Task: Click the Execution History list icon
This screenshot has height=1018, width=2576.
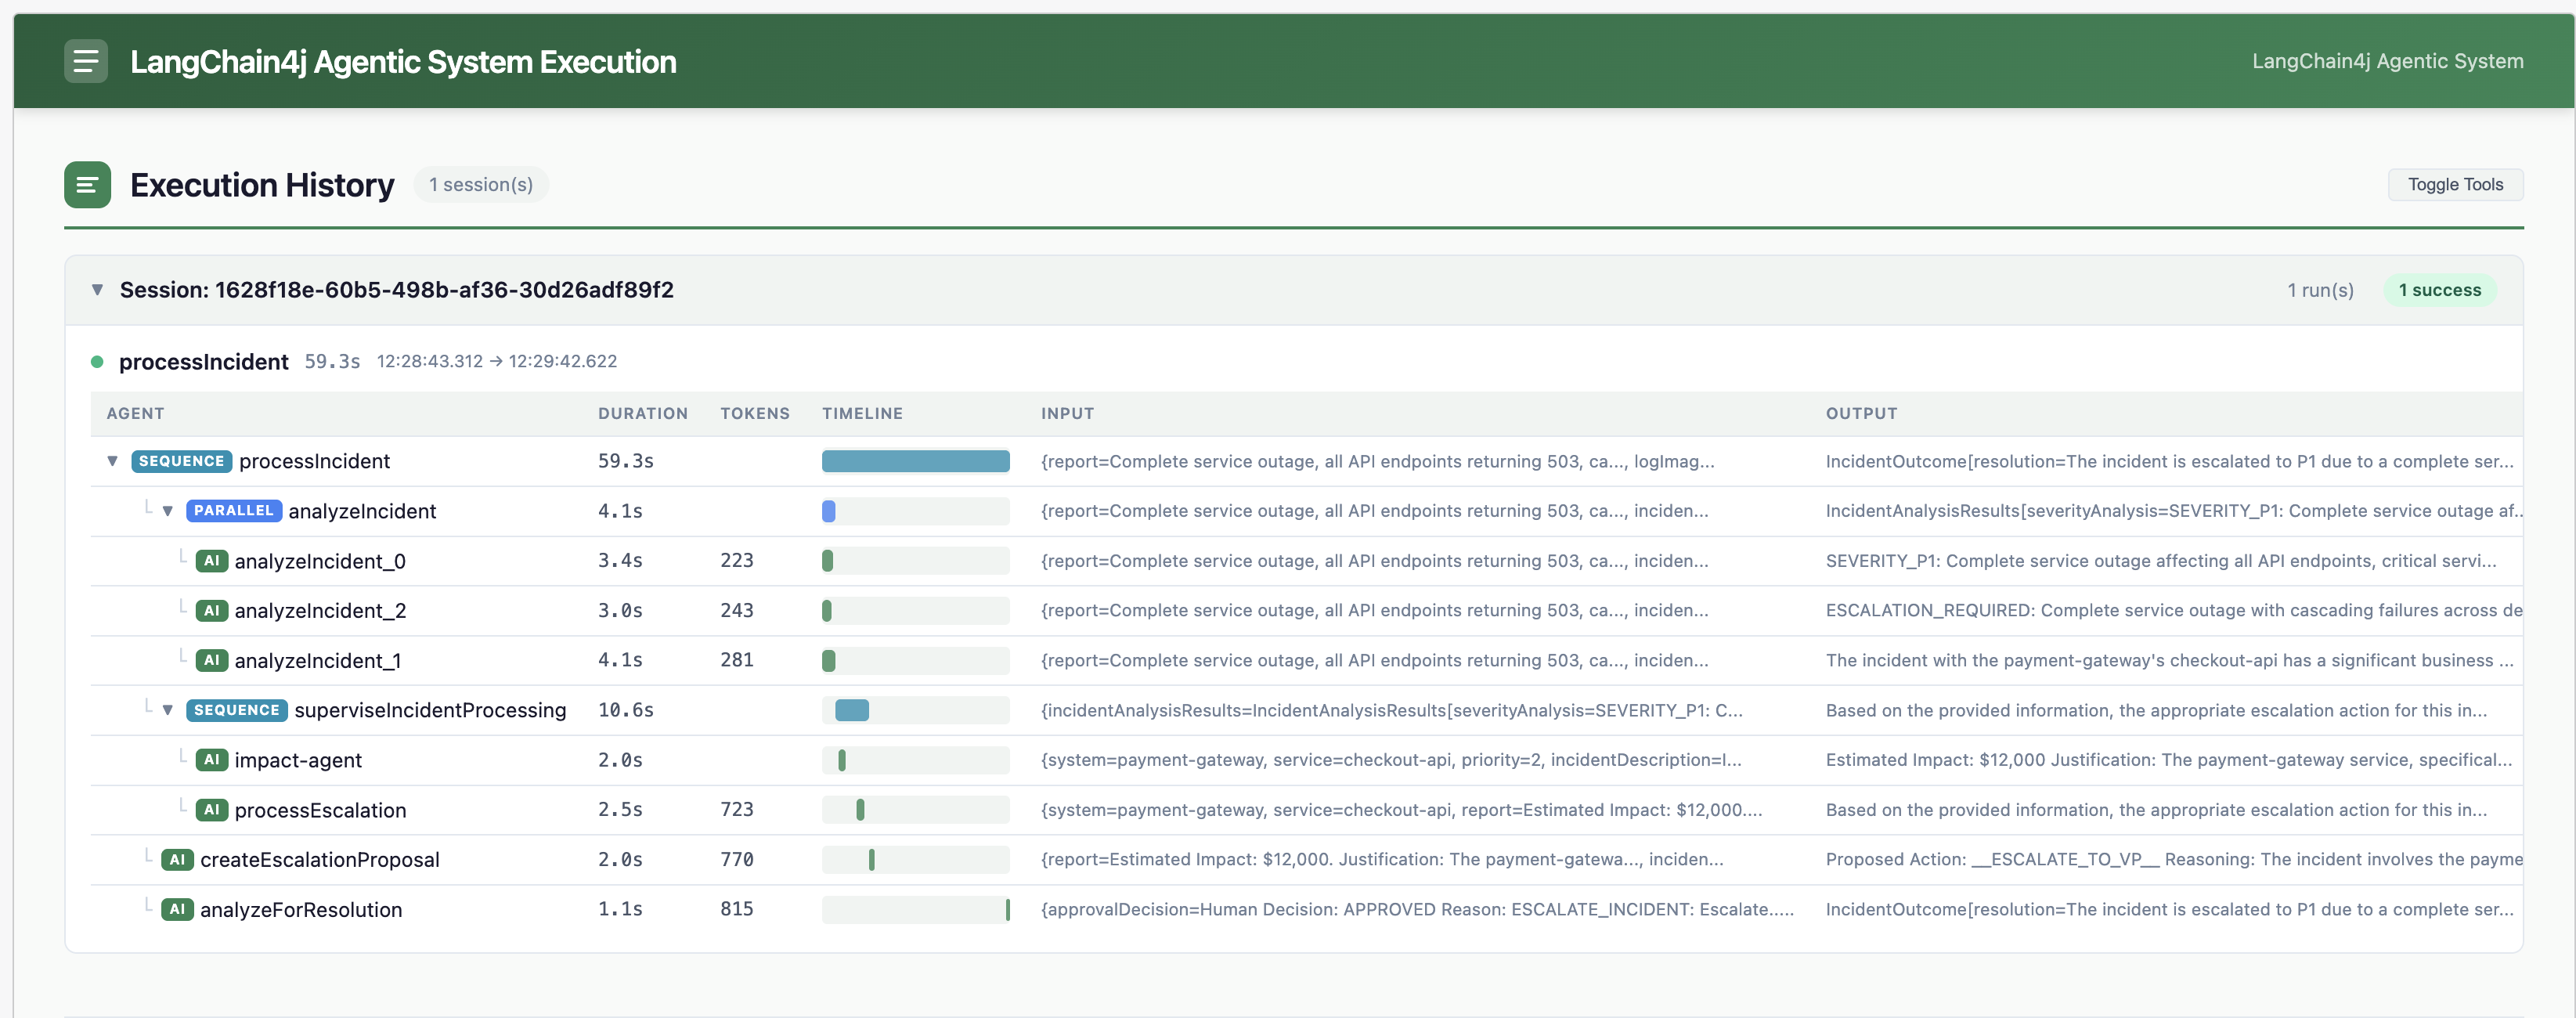Action: (x=87, y=185)
